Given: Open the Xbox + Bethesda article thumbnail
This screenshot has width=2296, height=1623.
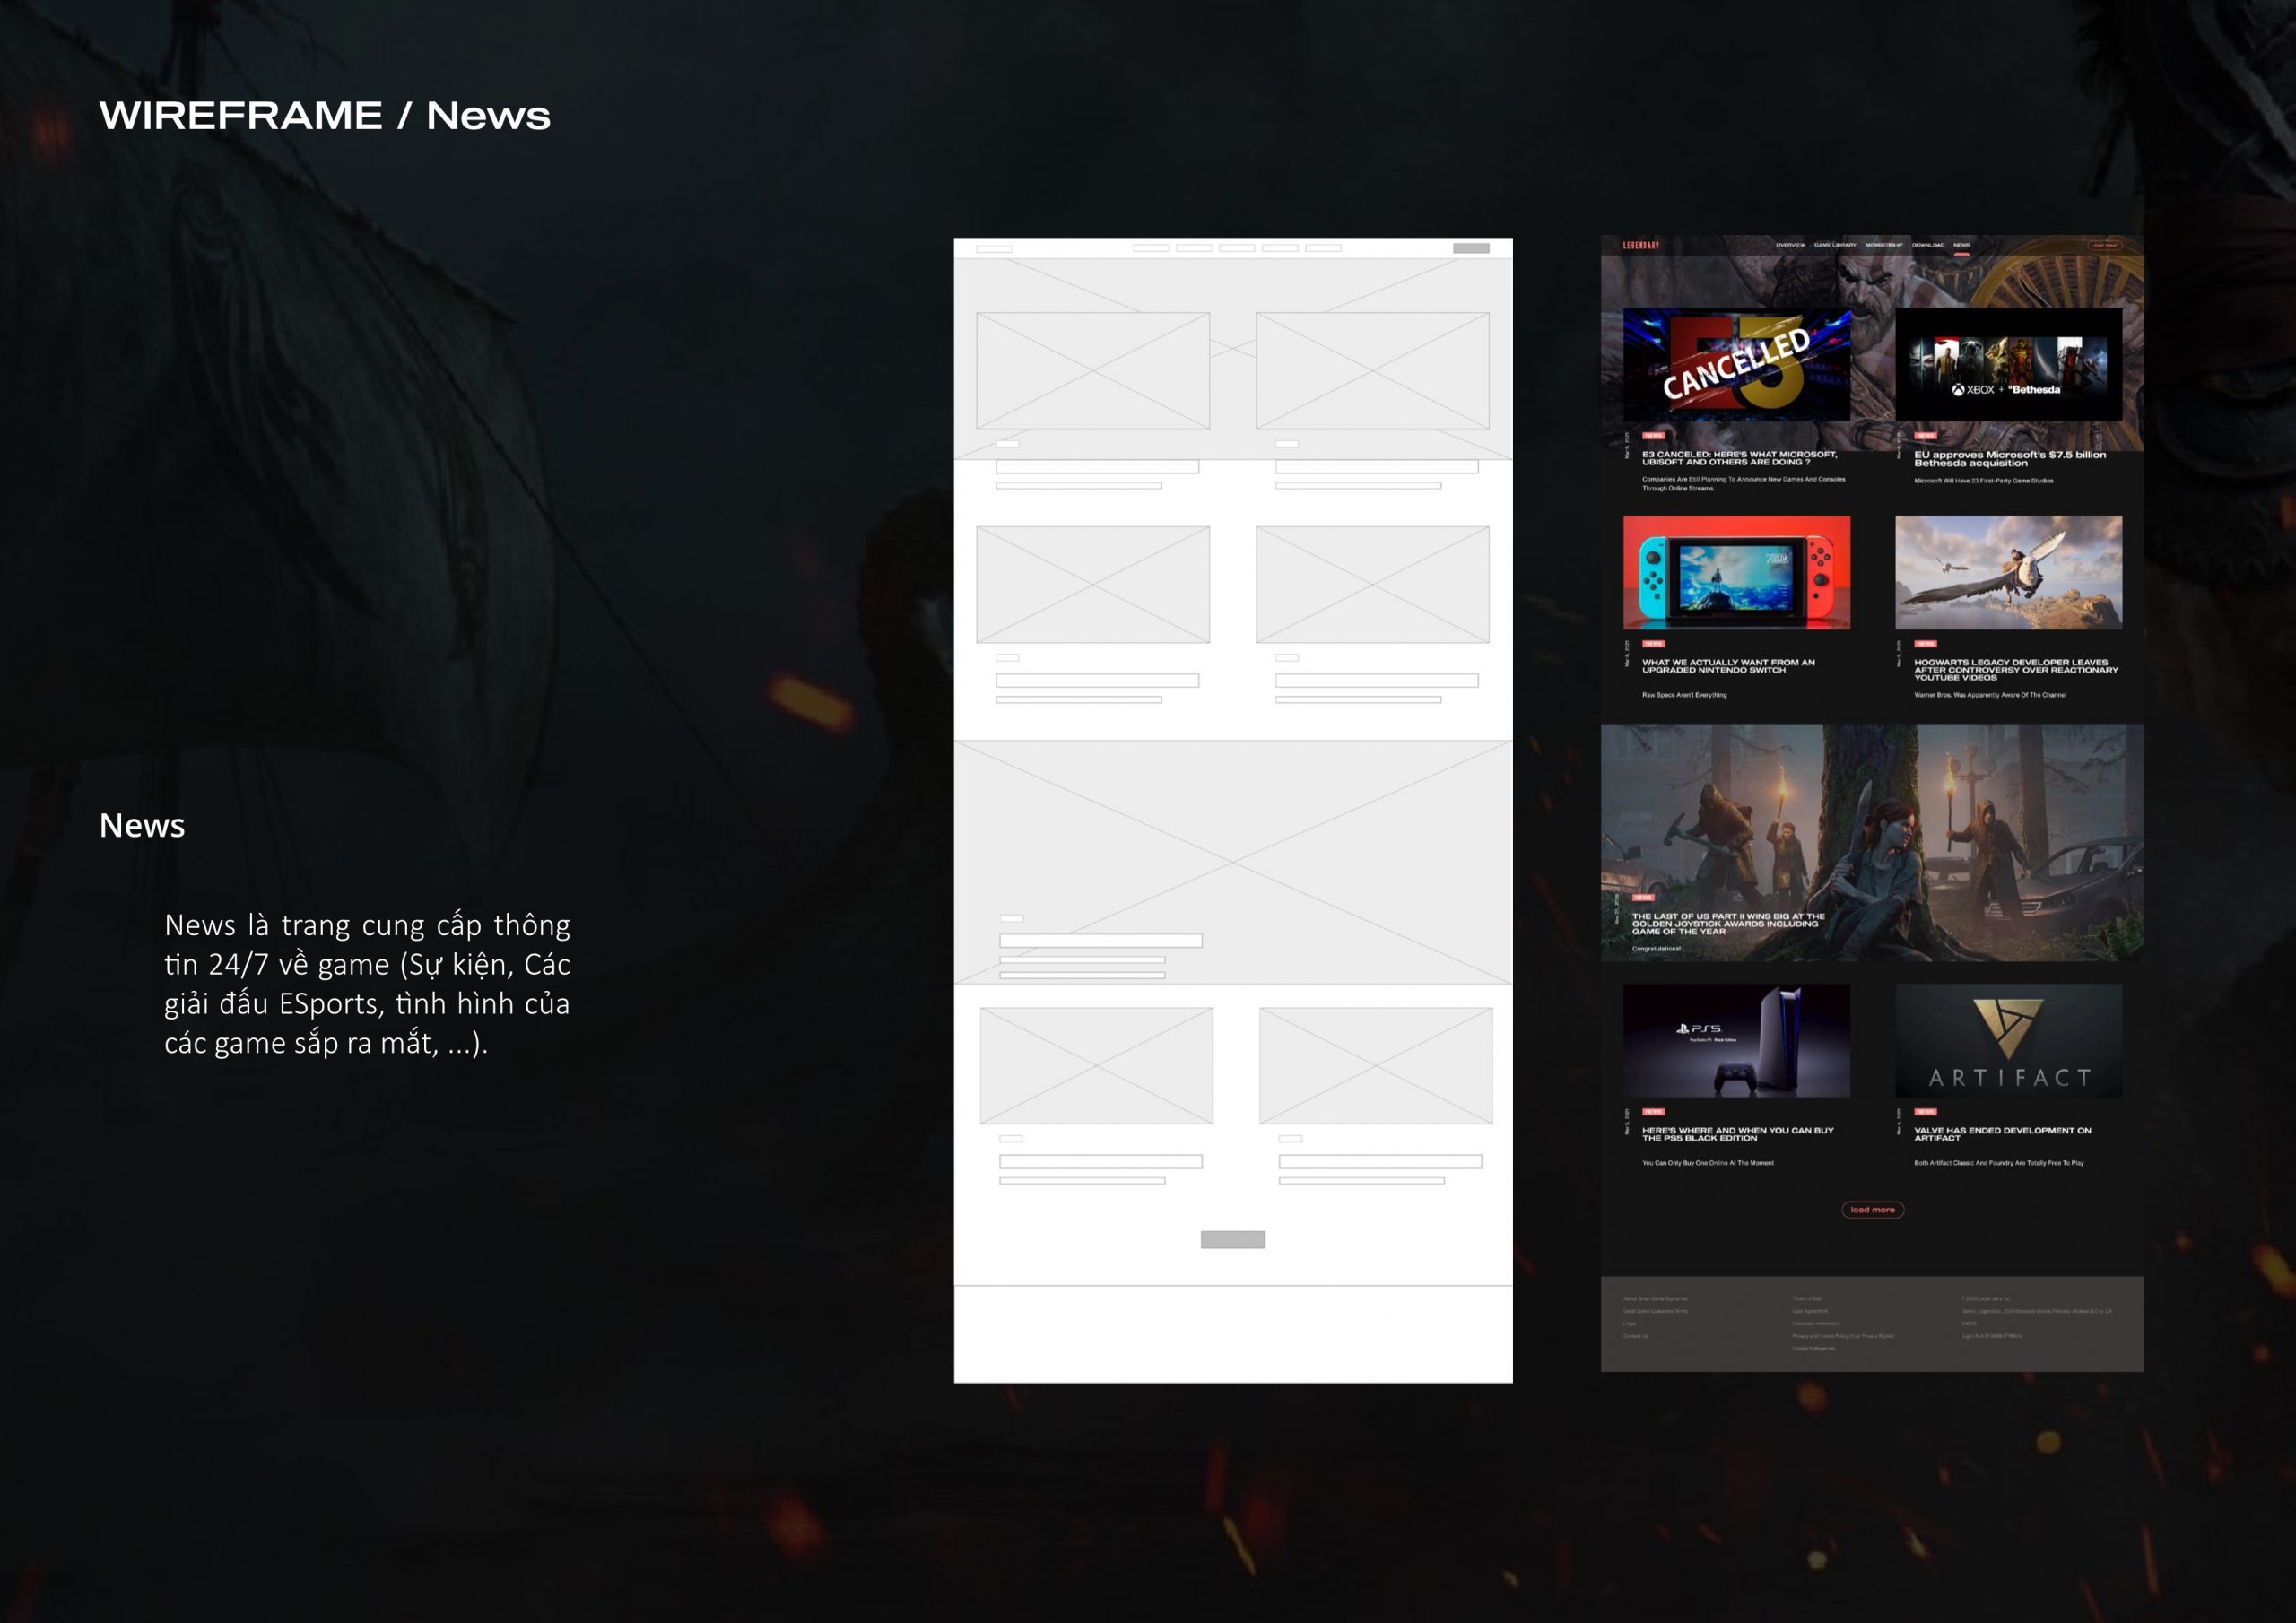Looking at the screenshot, I should pyautogui.click(x=2008, y=364).
